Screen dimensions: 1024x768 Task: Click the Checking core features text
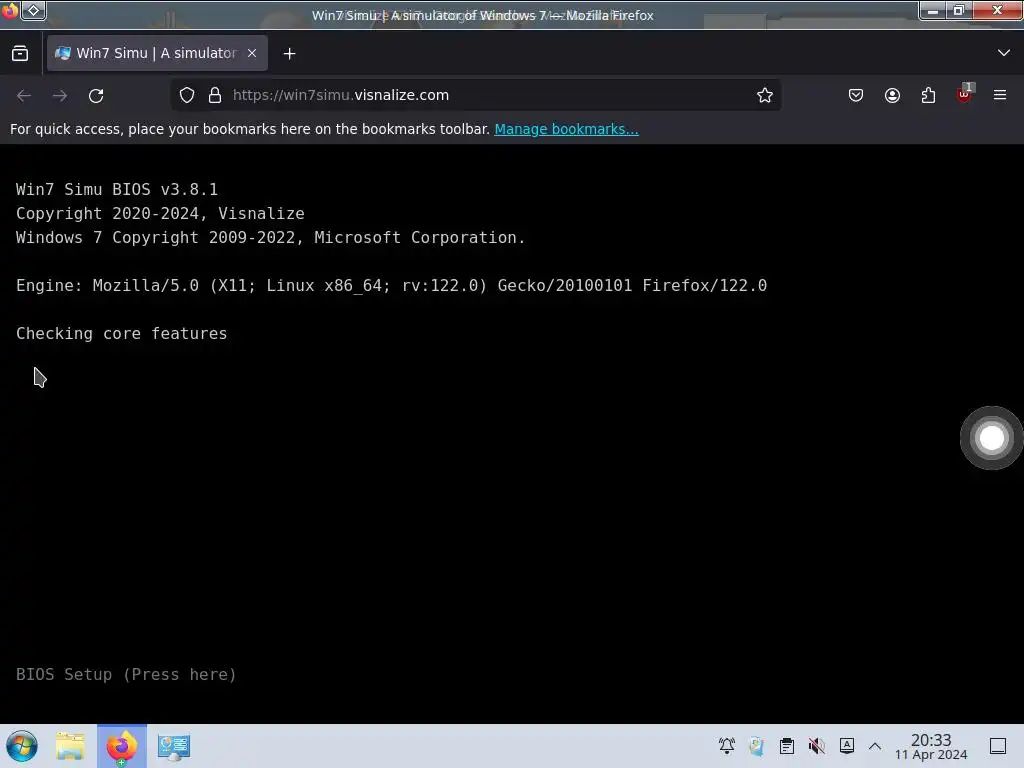click(121, 334)
